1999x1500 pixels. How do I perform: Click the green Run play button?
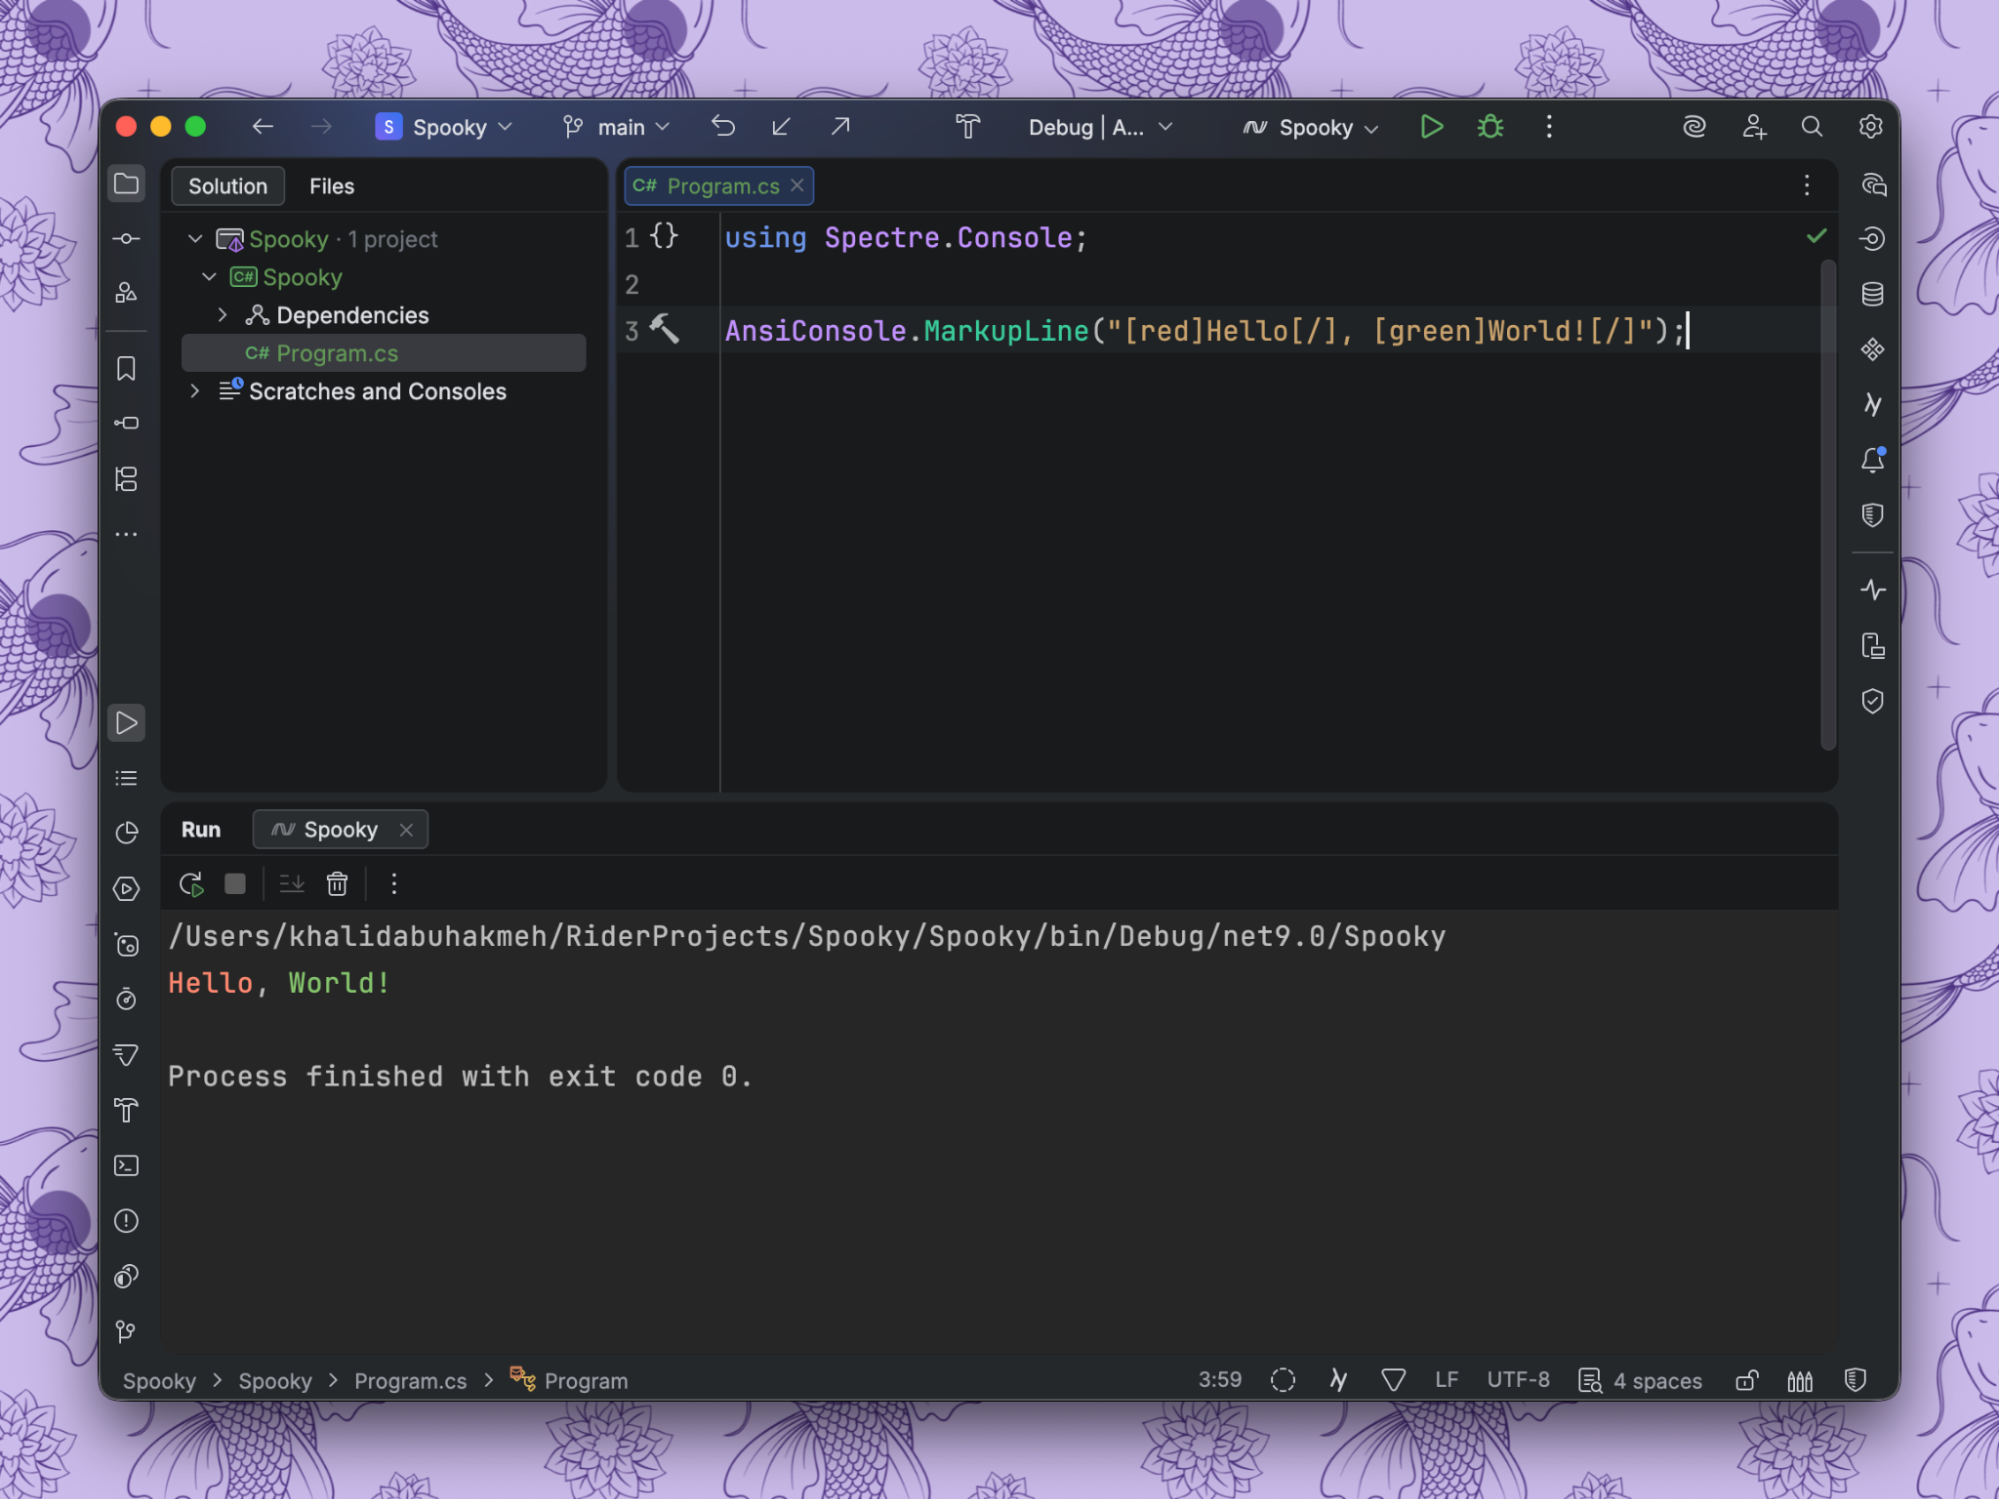point(1431,127)
